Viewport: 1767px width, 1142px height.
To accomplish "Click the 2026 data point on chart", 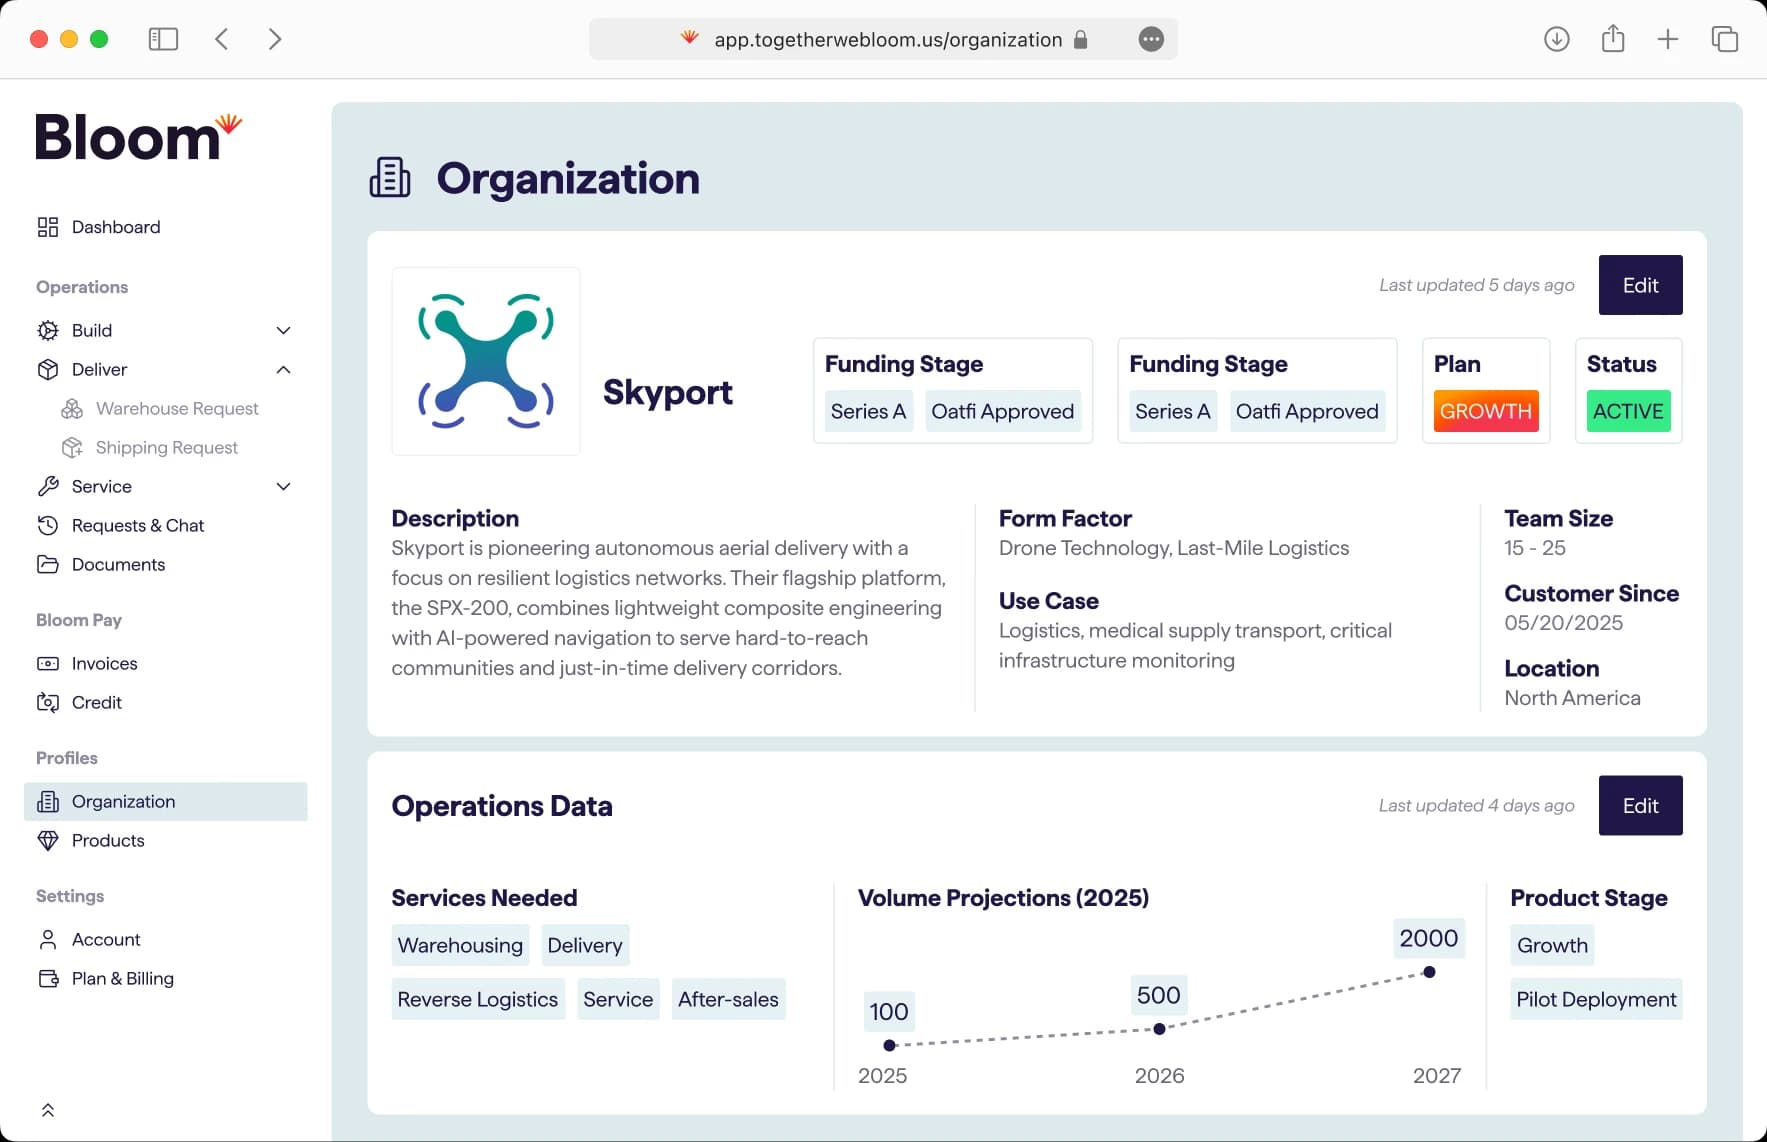I will pyautogui.click(x=1159, y=1028).
